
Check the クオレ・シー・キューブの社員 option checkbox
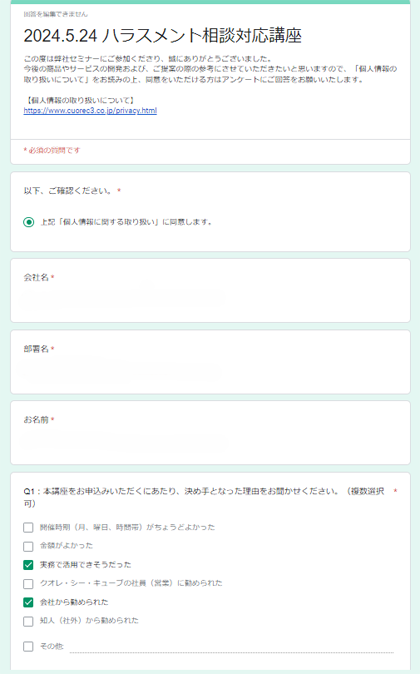click(x=28, y=583)
